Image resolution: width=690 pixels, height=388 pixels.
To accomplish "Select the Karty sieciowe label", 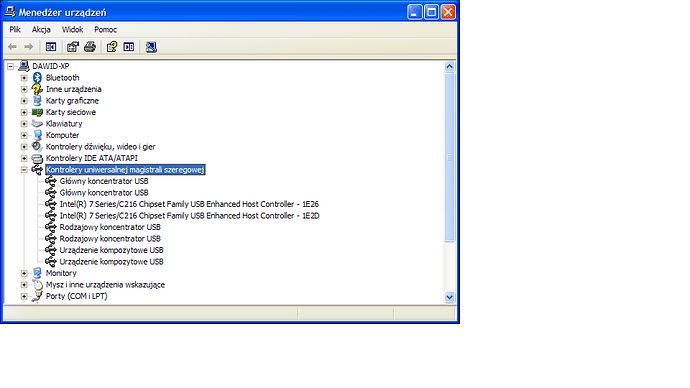I will click(x=71, y=112).
